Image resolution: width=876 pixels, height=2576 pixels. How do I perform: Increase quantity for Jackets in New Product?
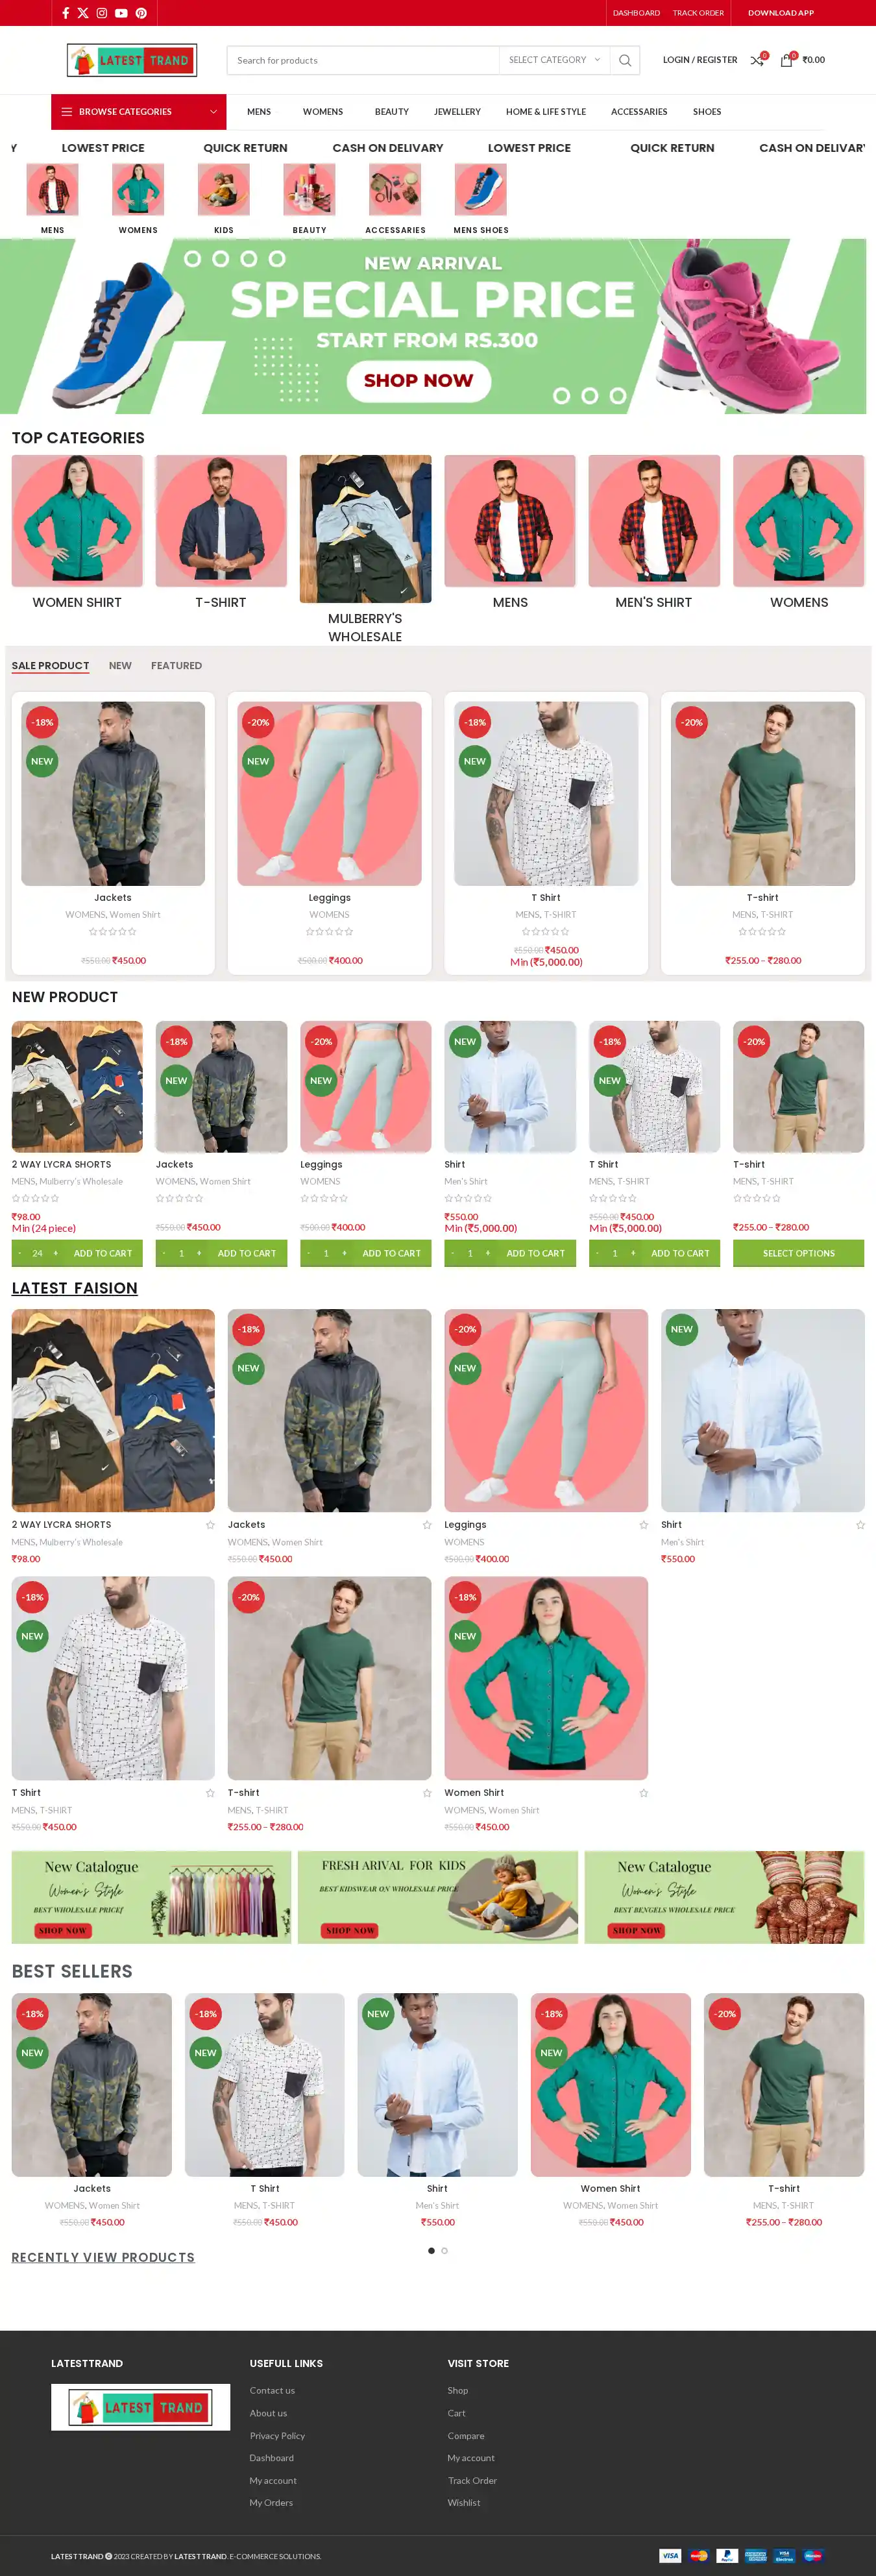coord(199,1253)
